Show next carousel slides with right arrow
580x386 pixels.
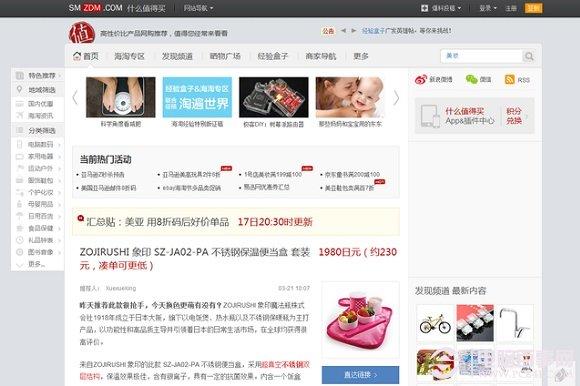396,98
